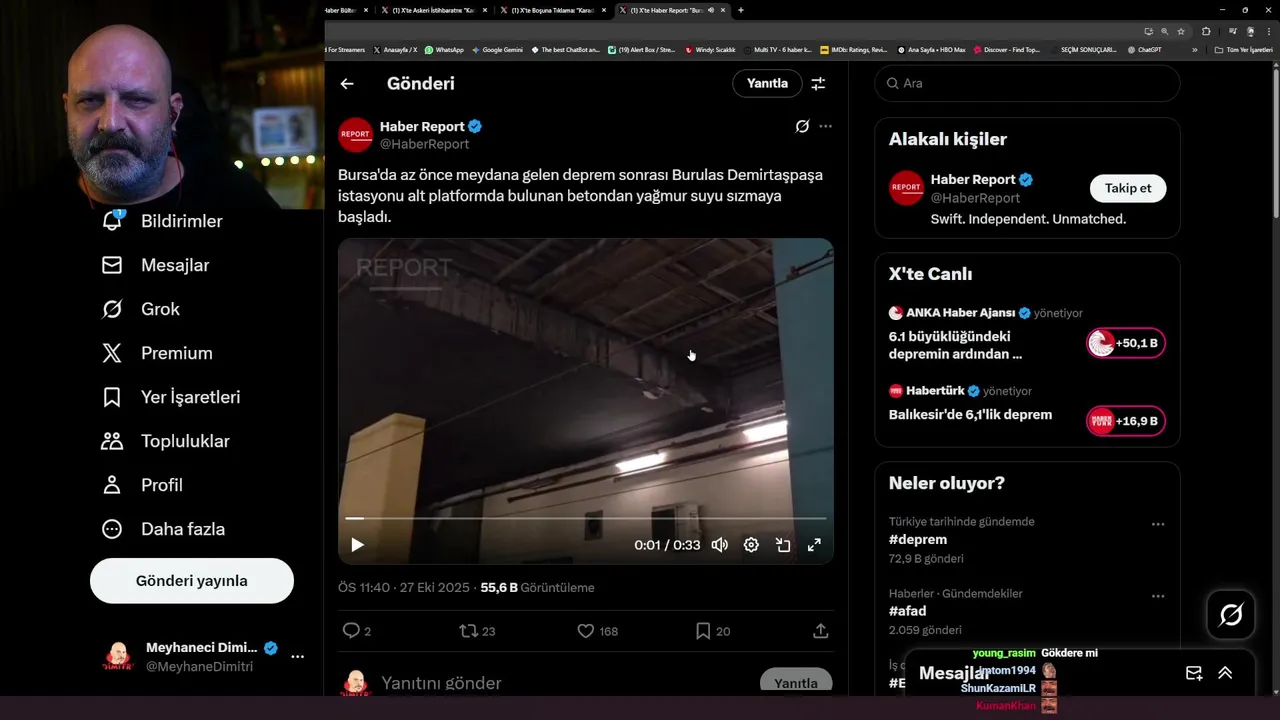This screenshot has width=1280, height=720.
Task: Open ANKA Haber Ajansı live broadcast +50,1 B
Action: 1126,344
